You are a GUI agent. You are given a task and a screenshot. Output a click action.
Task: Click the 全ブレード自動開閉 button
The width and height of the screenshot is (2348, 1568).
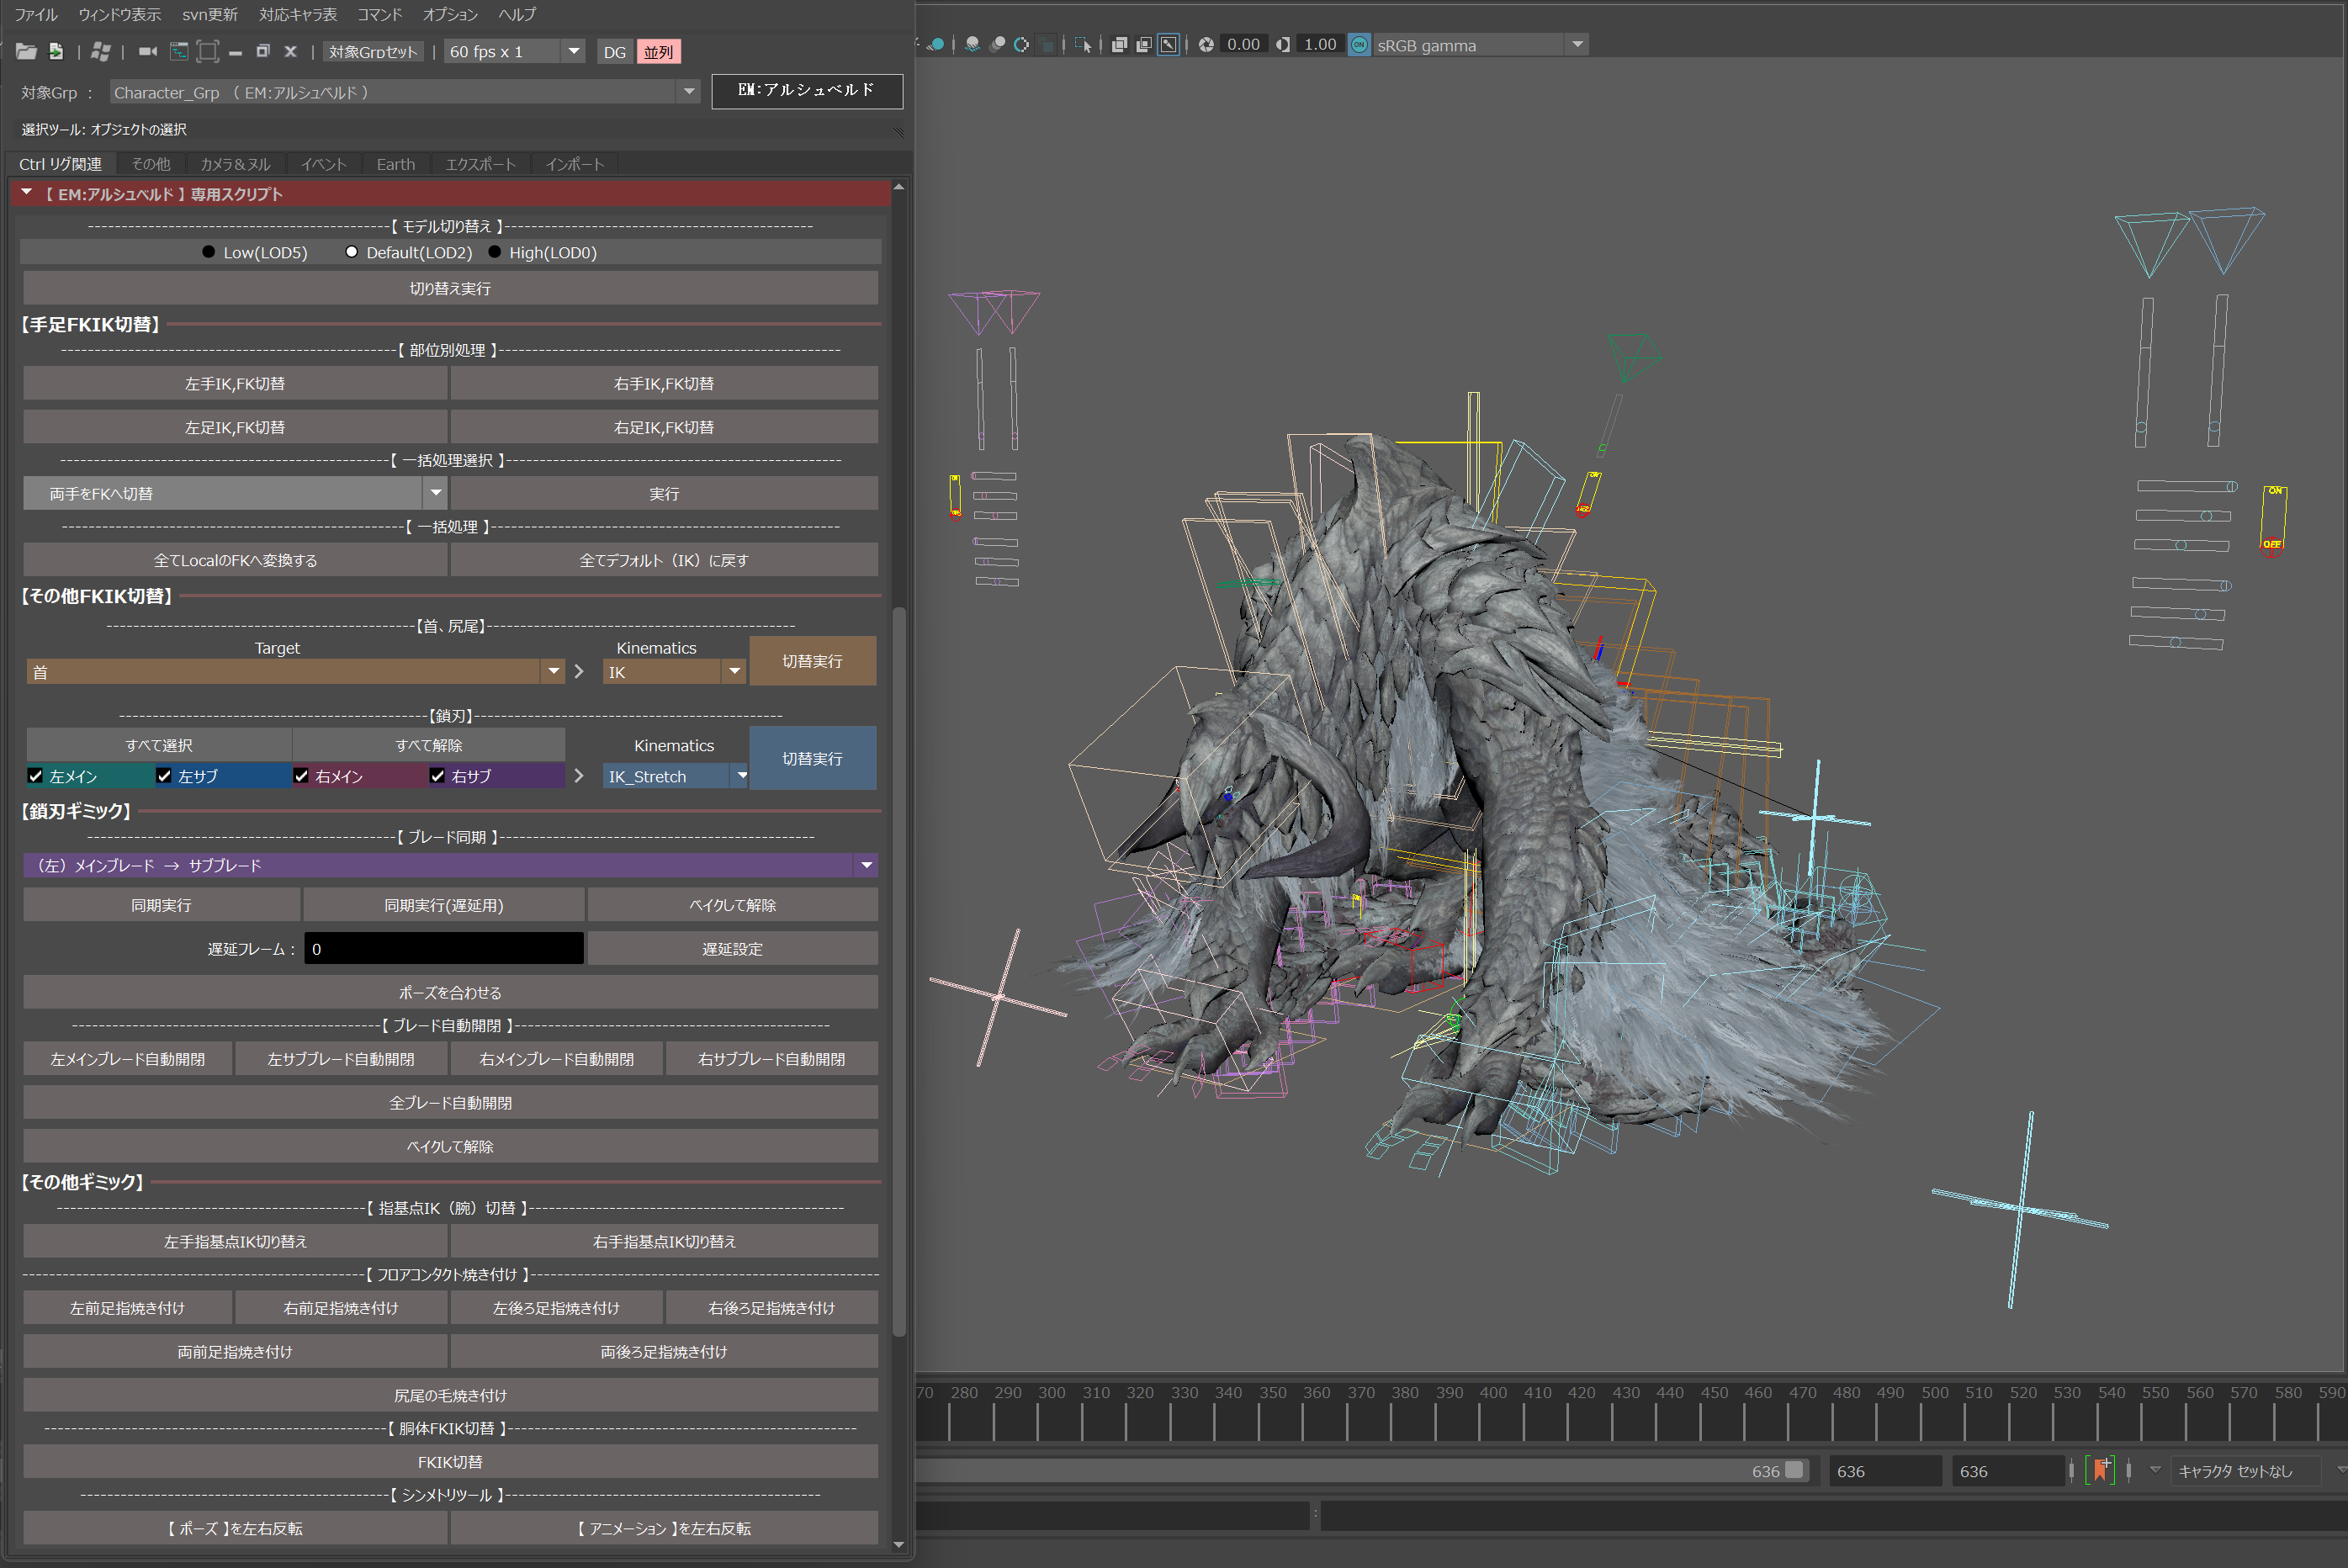point(450,1102)
